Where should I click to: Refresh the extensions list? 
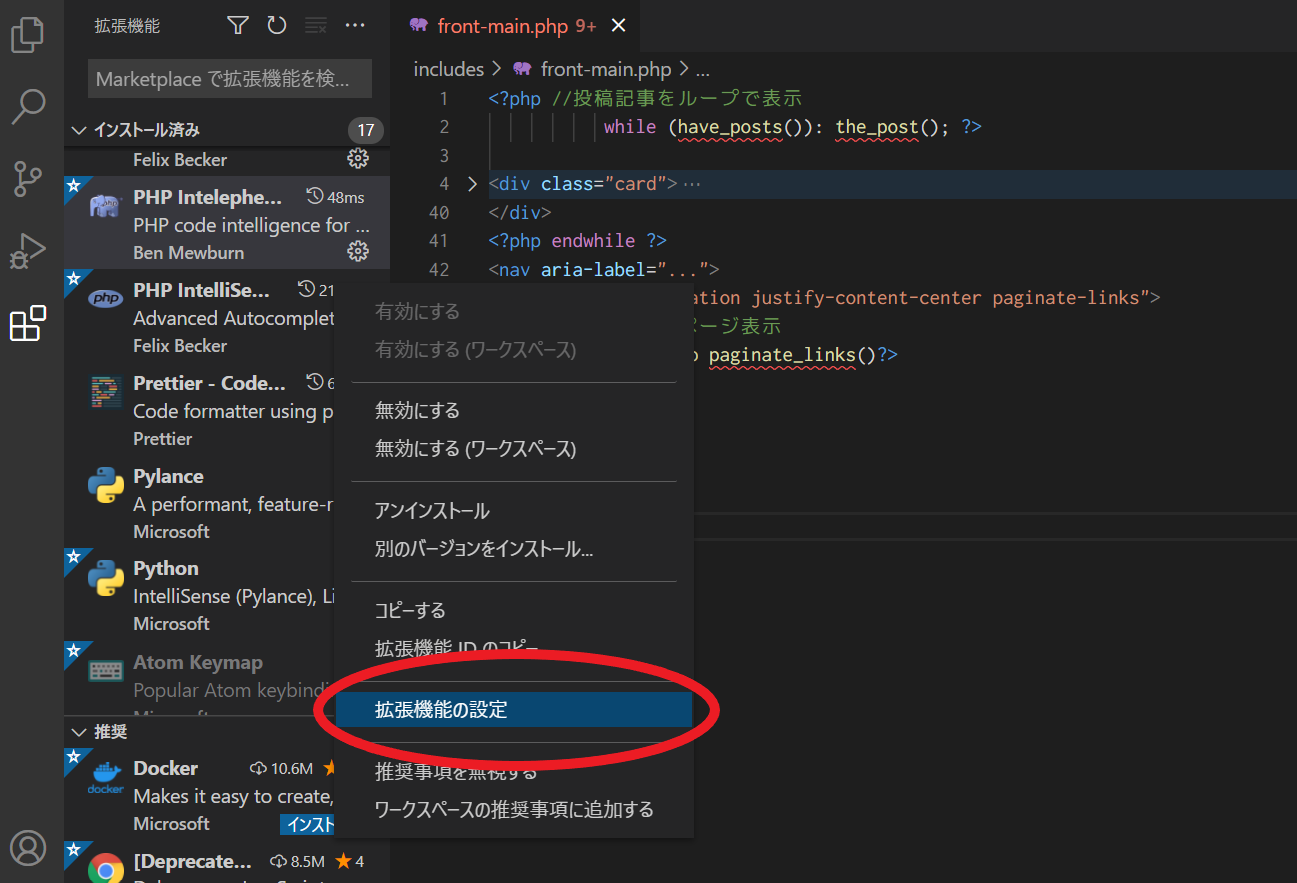(276, 26)
